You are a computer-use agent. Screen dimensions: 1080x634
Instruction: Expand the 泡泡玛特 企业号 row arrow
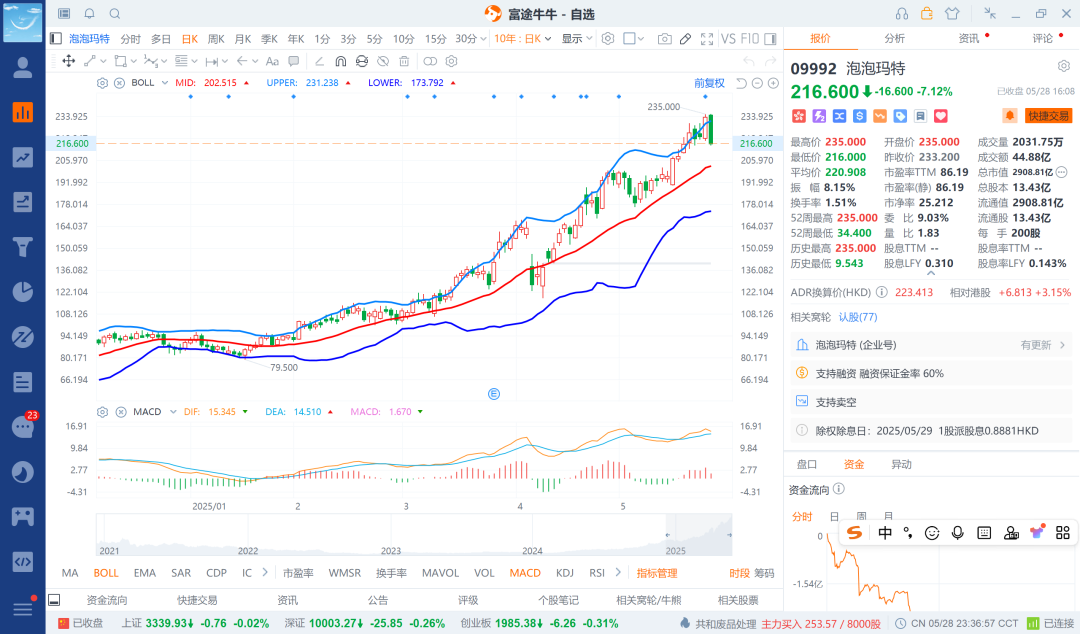pyautogui.click(x=1062, y=345)
